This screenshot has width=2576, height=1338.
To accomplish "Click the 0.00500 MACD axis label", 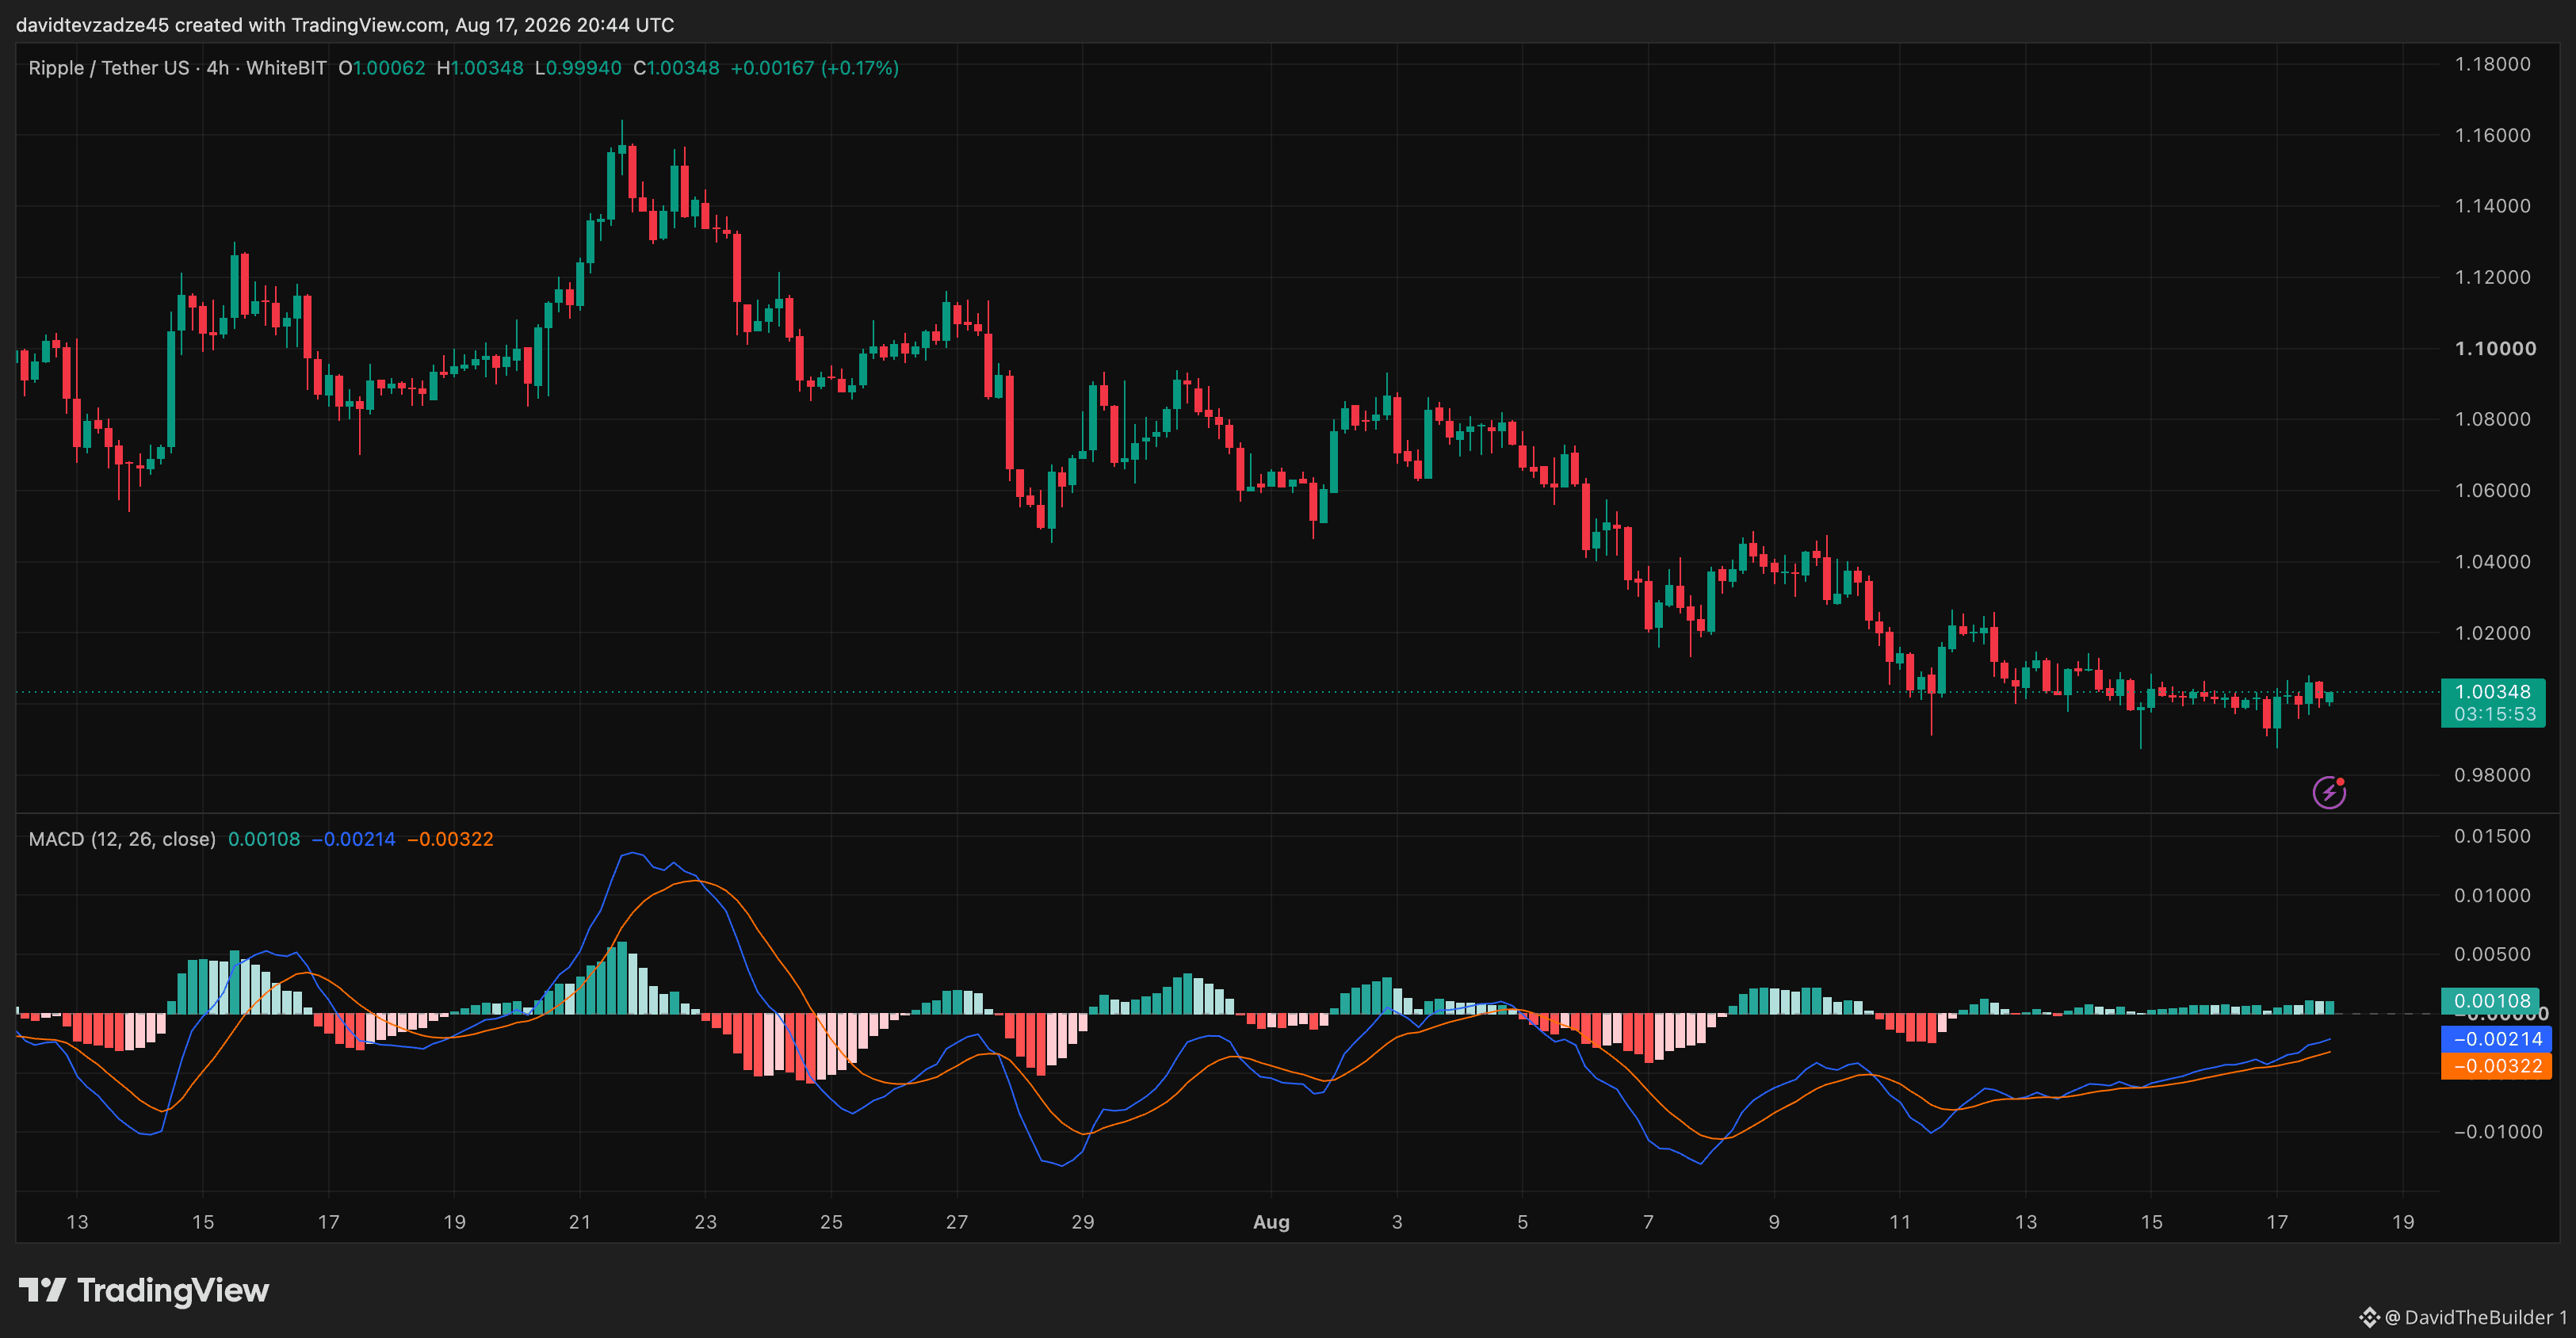I will [2493, 954].
